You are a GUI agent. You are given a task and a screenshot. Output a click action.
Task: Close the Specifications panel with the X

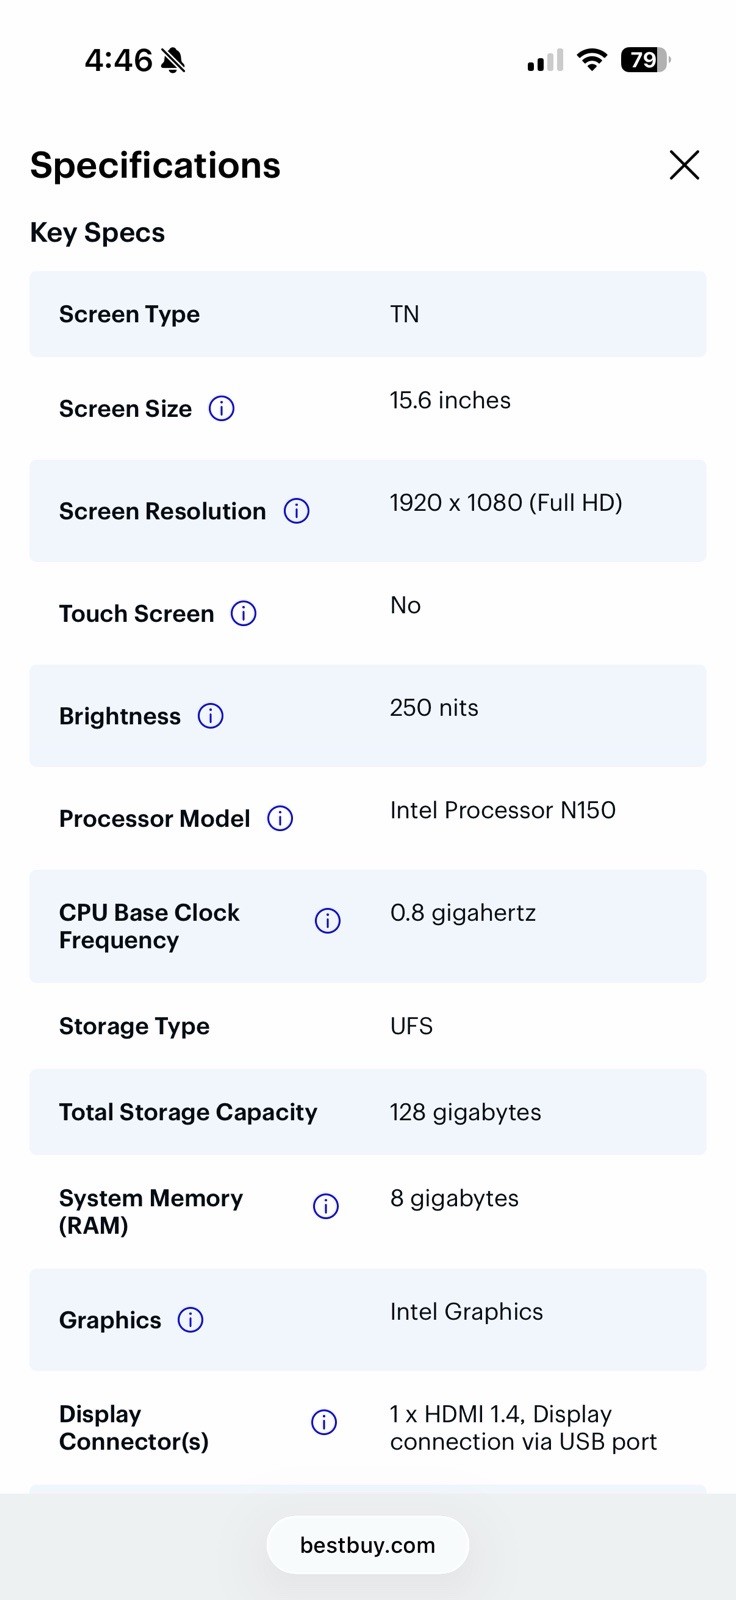[x=684, y=165]
